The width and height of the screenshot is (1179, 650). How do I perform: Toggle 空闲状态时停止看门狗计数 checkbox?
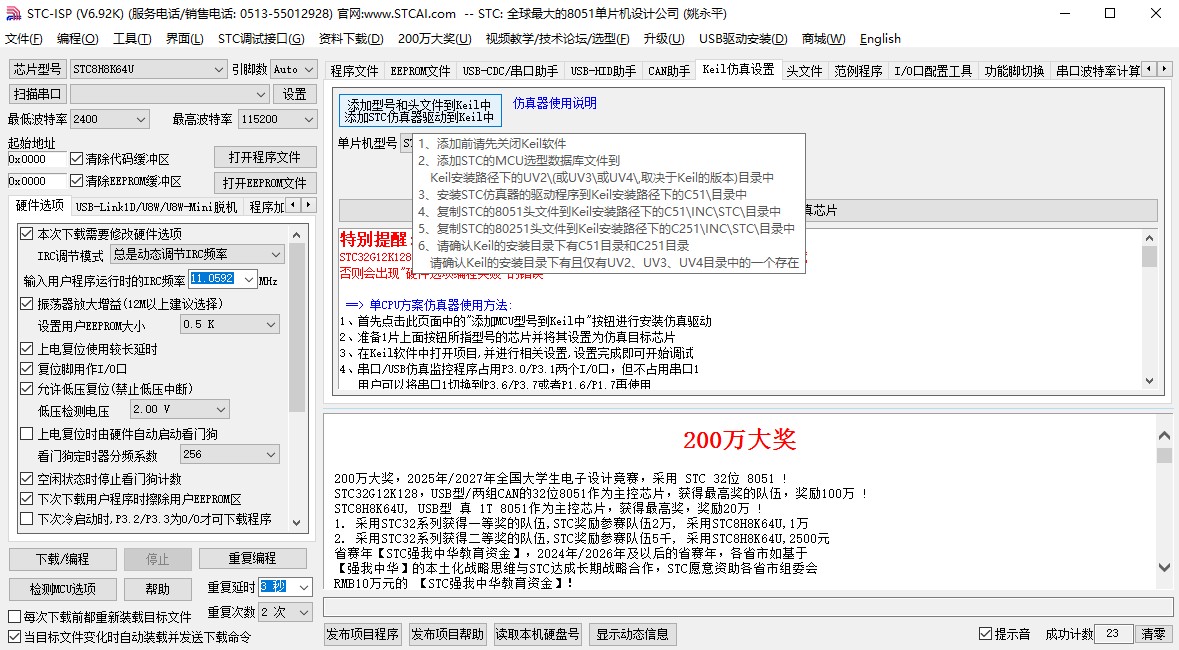(x=26, y=479)
